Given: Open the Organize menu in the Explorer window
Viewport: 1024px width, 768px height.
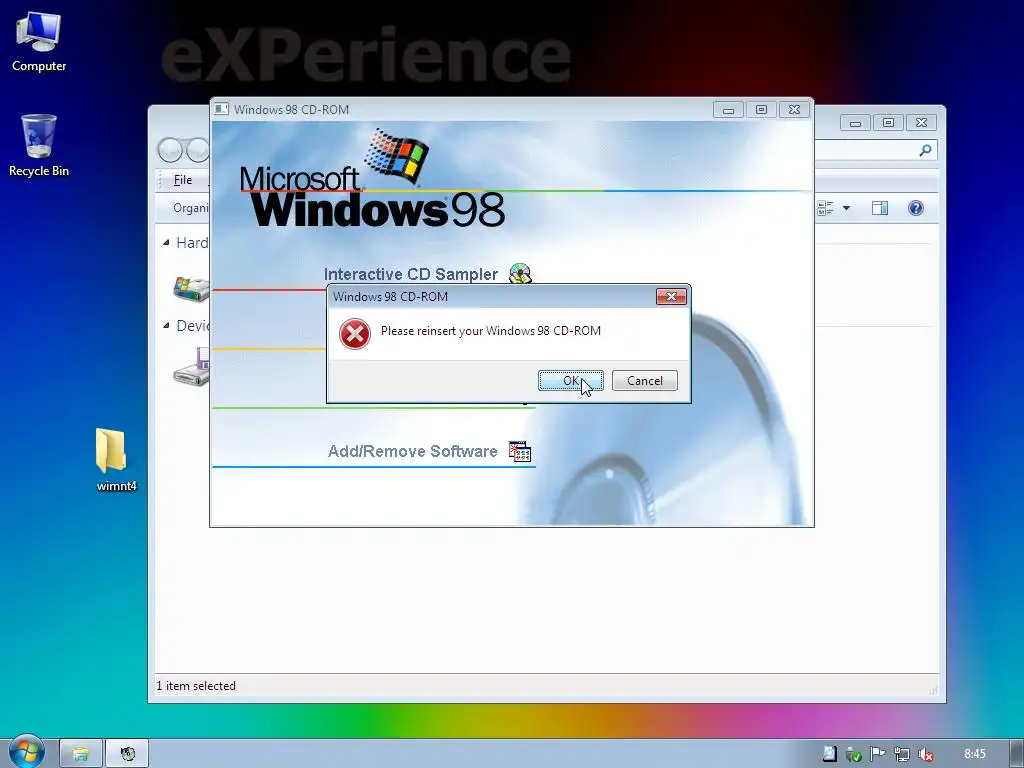Looking at the screenshot, I should [190, 208].
